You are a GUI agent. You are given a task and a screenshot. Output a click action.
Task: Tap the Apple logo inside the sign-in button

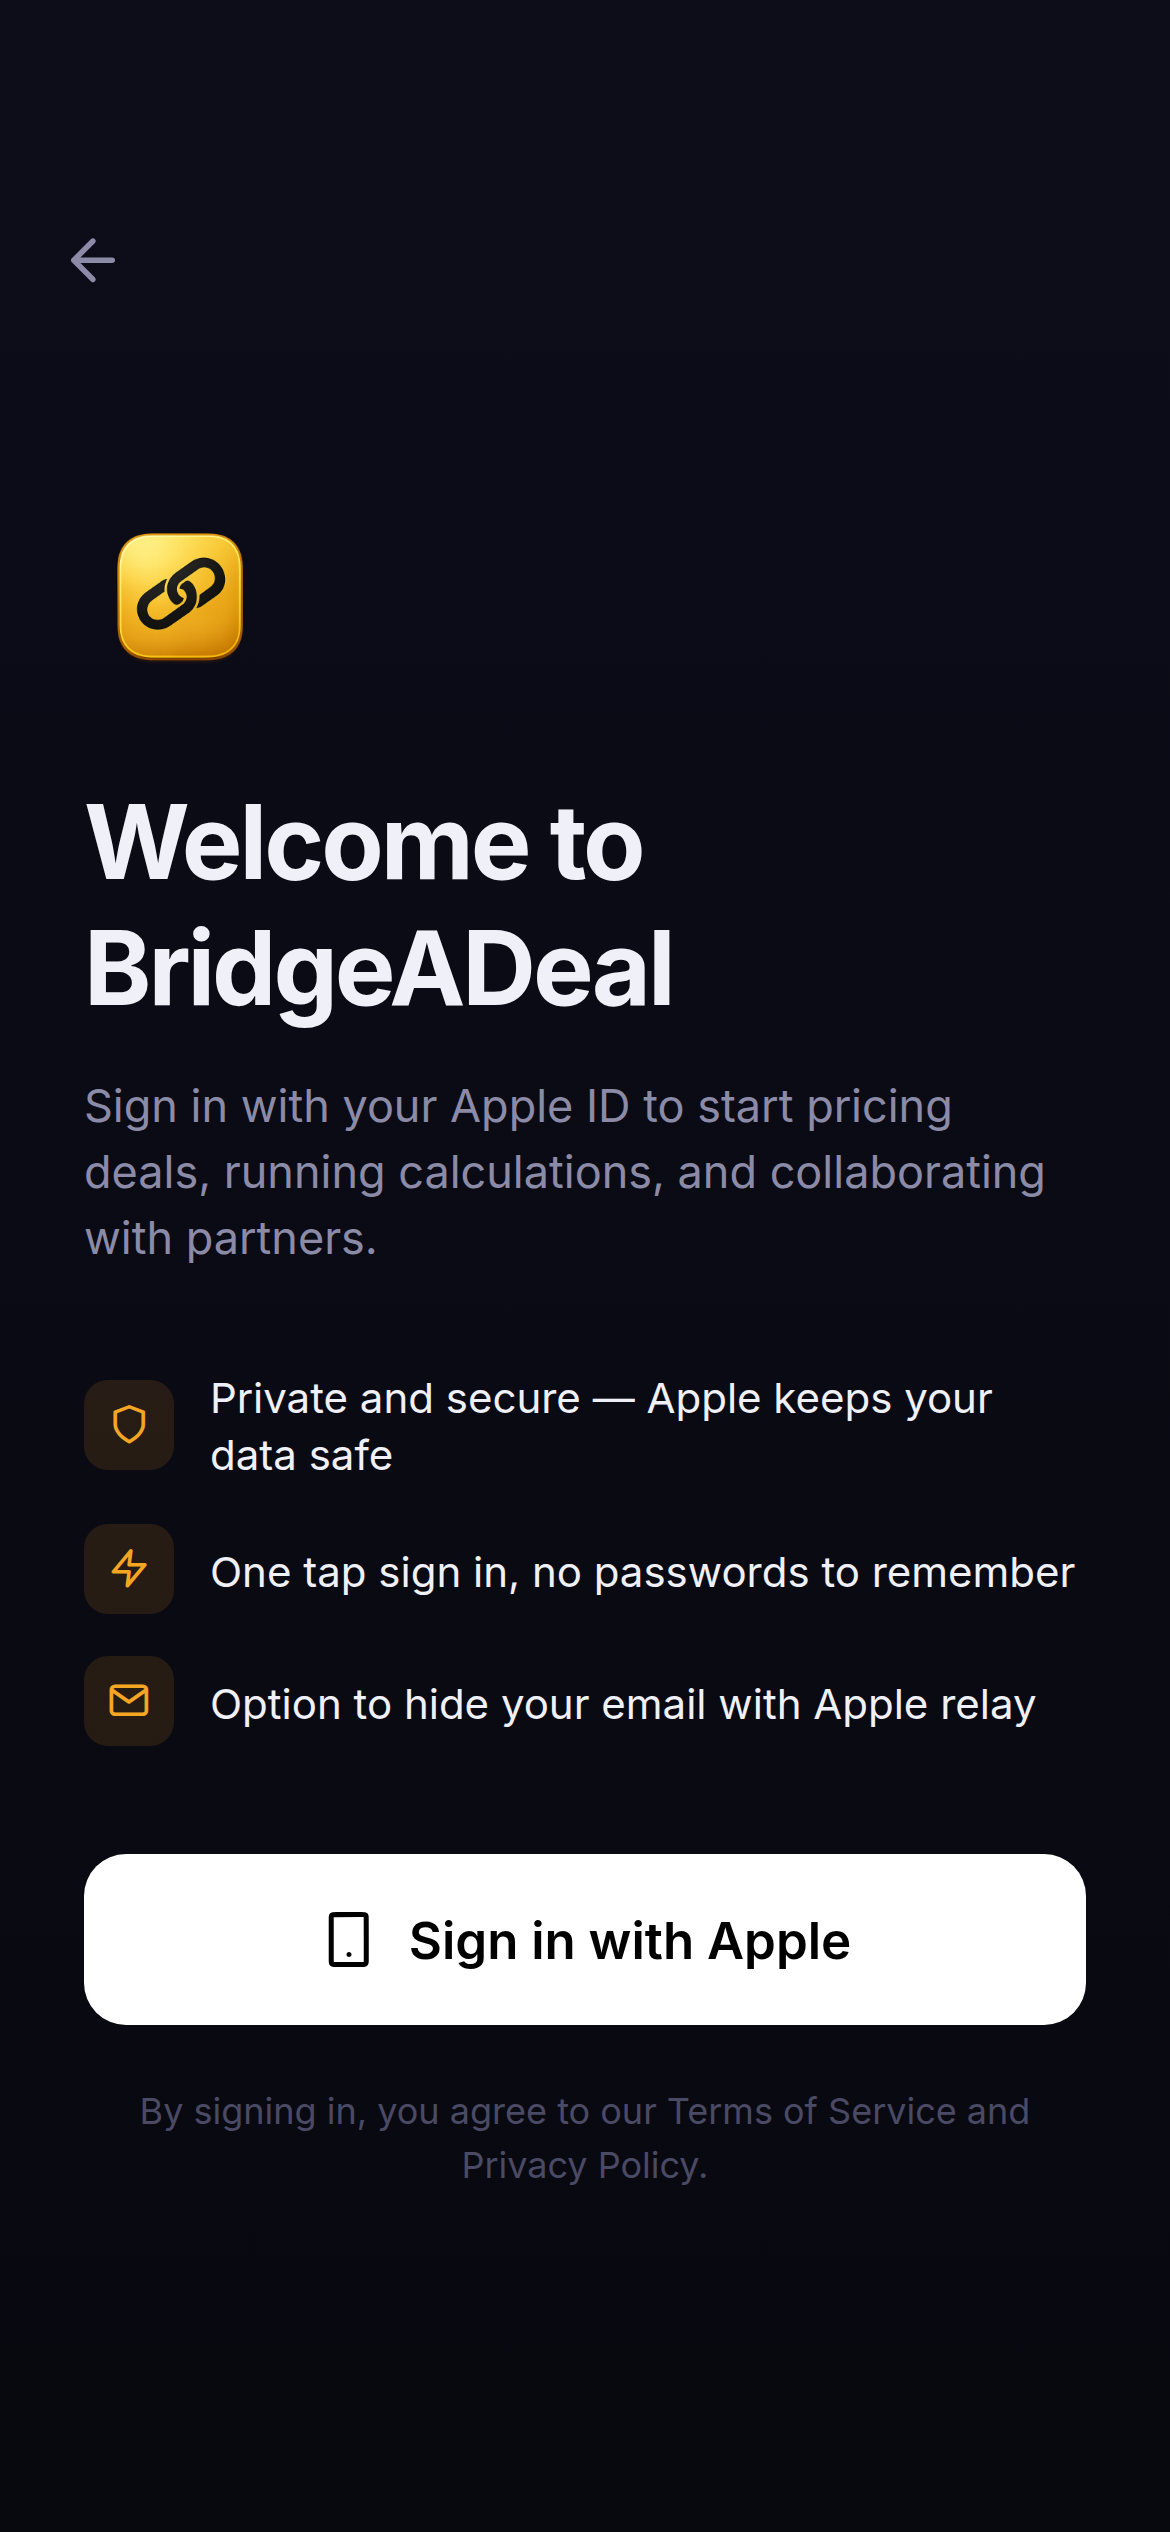pyautogui.click(x=346, y=1939)
